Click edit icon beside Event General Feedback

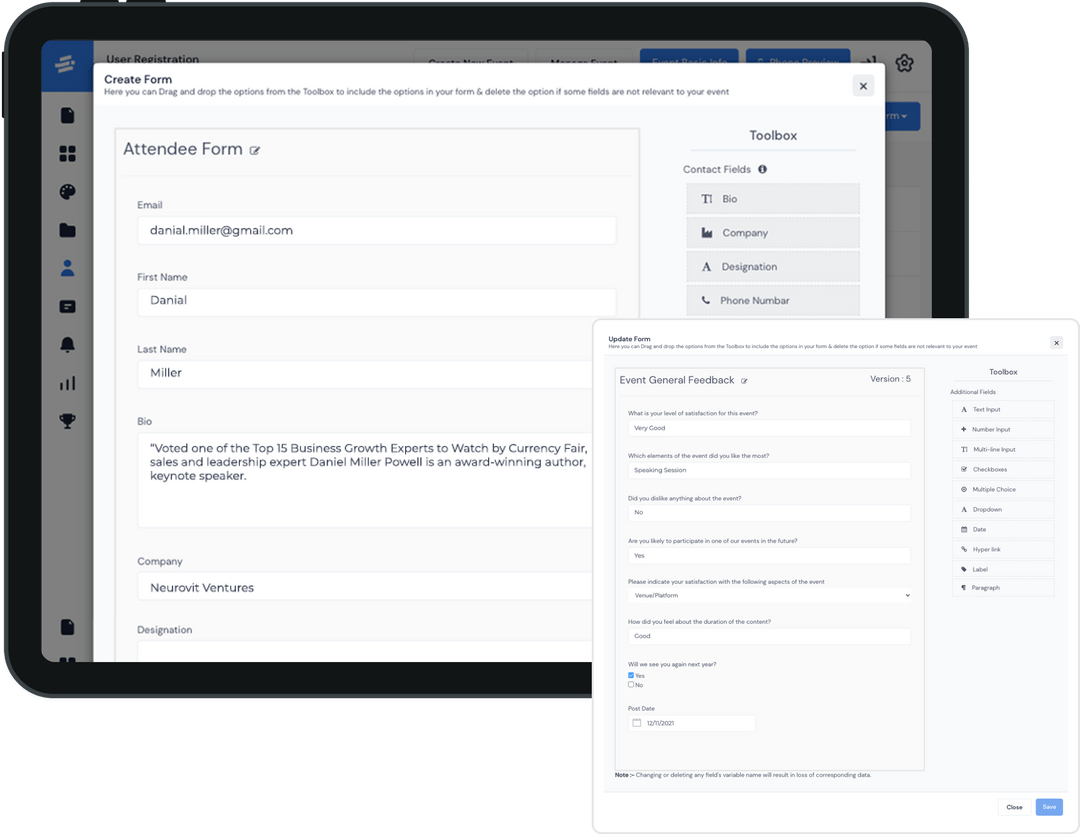point(744,381)
